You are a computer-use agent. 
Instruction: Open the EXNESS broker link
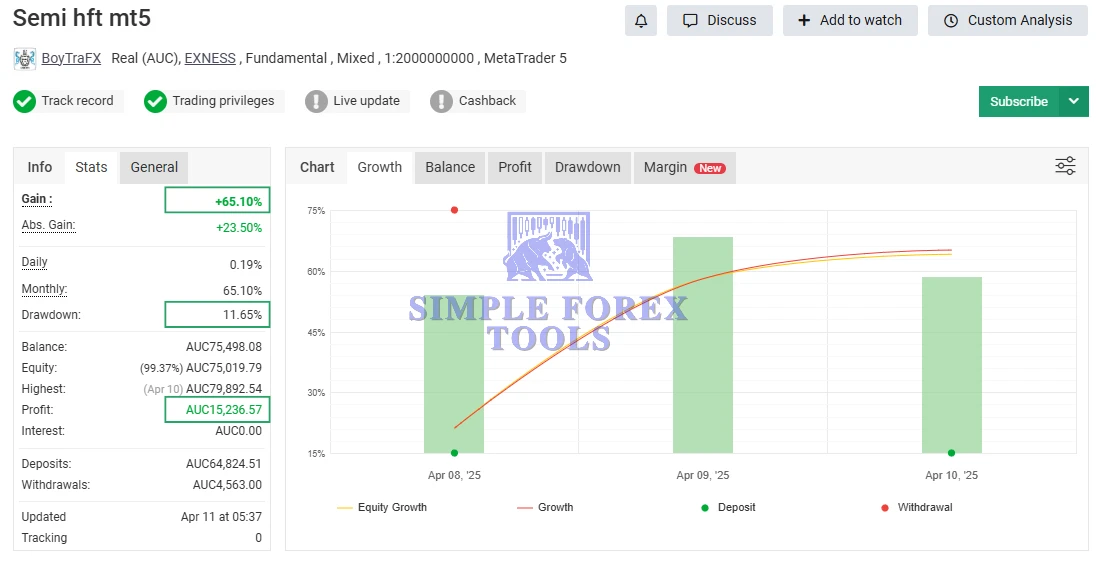click(x=210, y=58)
